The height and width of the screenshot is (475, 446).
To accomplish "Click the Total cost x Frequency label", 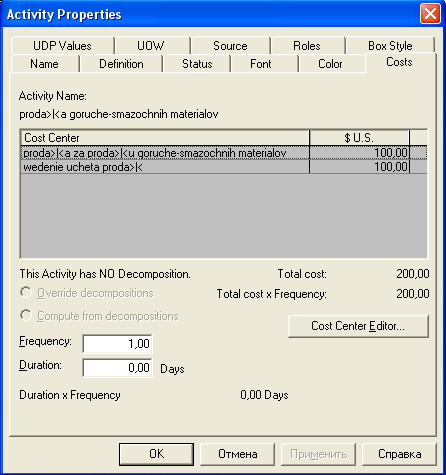I will tap(272, 294).
